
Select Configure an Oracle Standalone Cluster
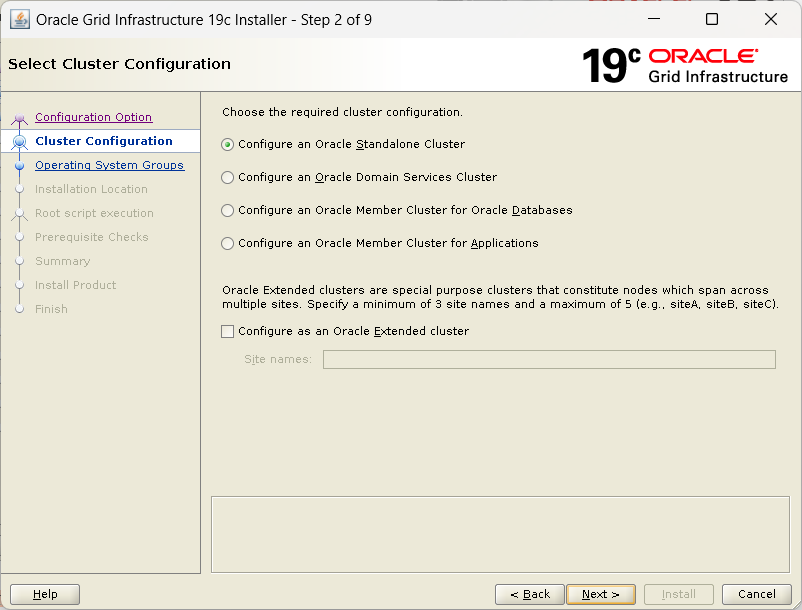[x=343, y=144]
